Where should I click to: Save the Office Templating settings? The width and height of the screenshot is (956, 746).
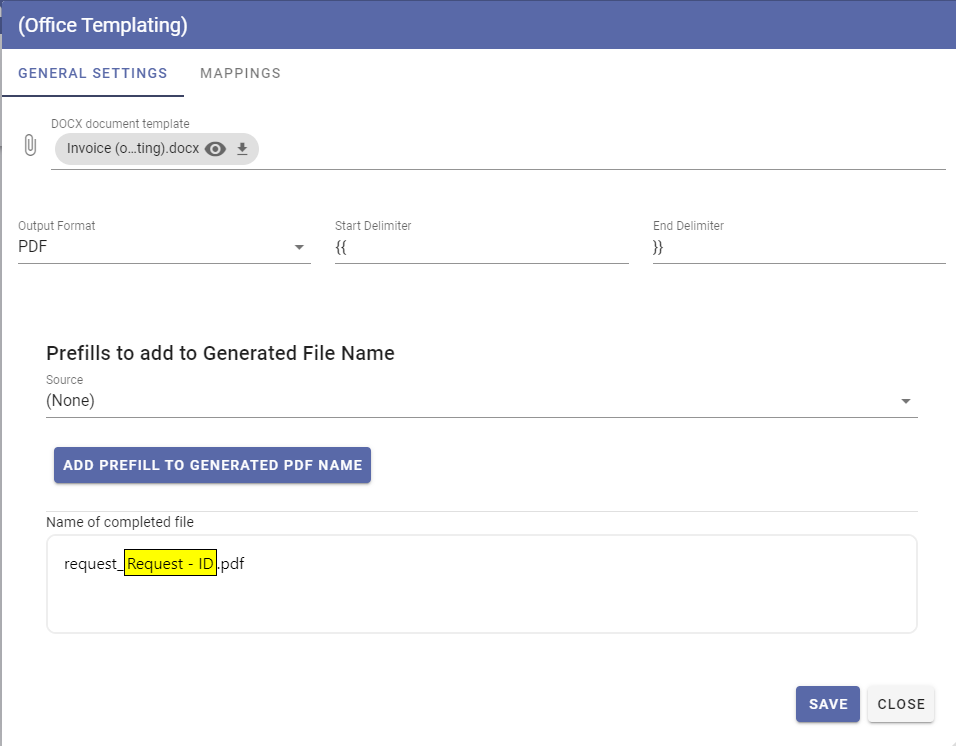[827, 704]
